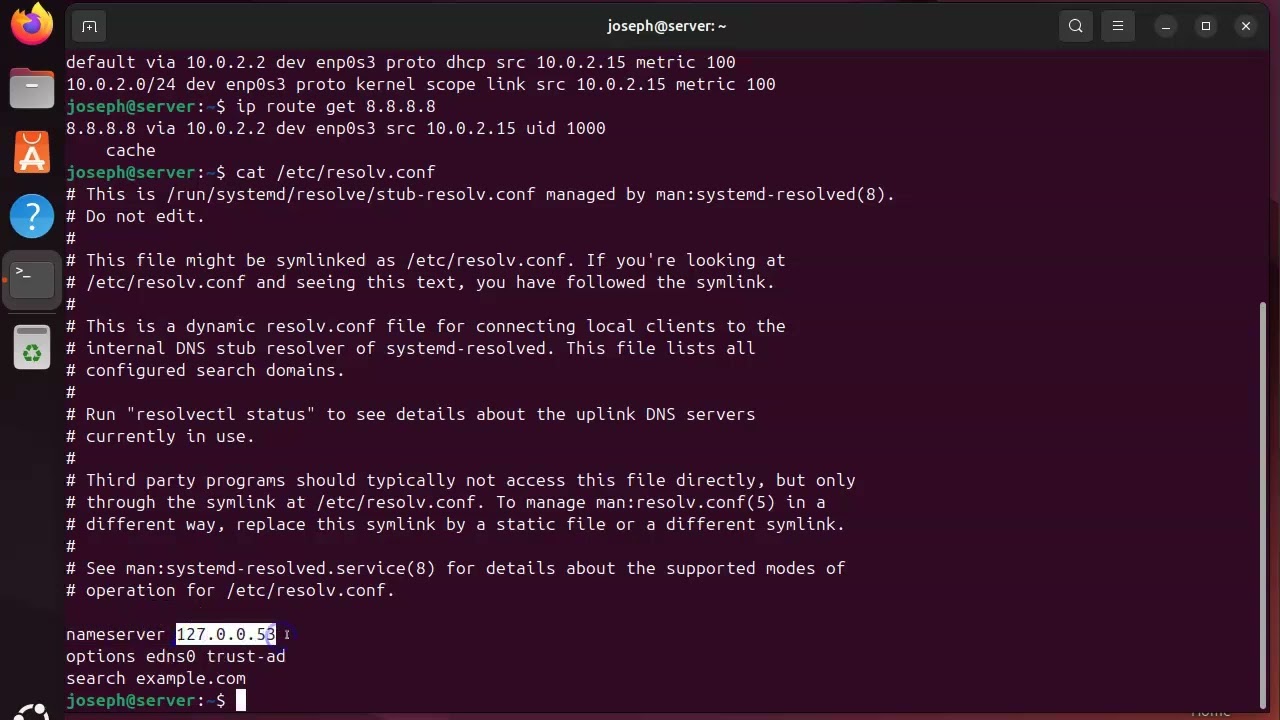
Task: Open Ubuntu App Center from dock
Action: tap(32, 152)
